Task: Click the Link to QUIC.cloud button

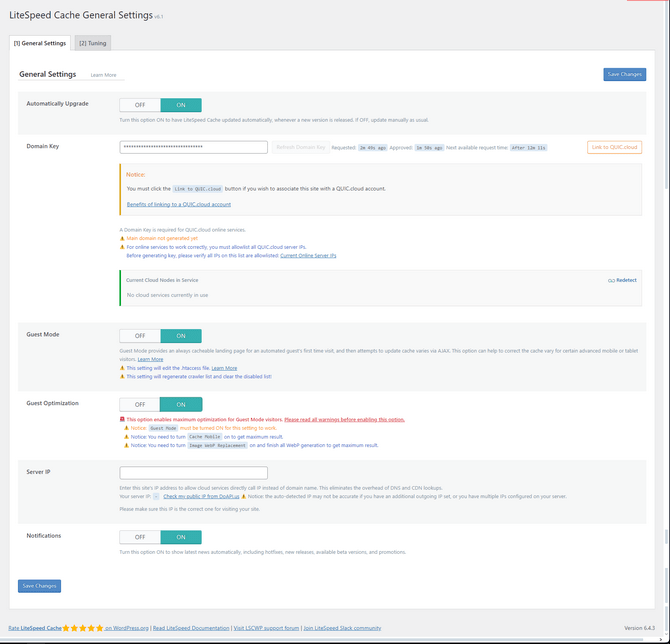Action: click(x=614, y=147)
